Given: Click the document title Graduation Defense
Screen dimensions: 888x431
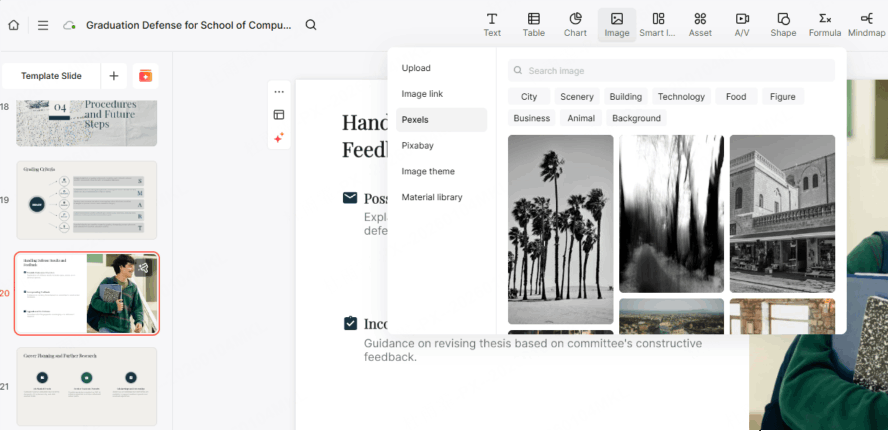Looking at the screenshot, I should [x=189, y=25].
